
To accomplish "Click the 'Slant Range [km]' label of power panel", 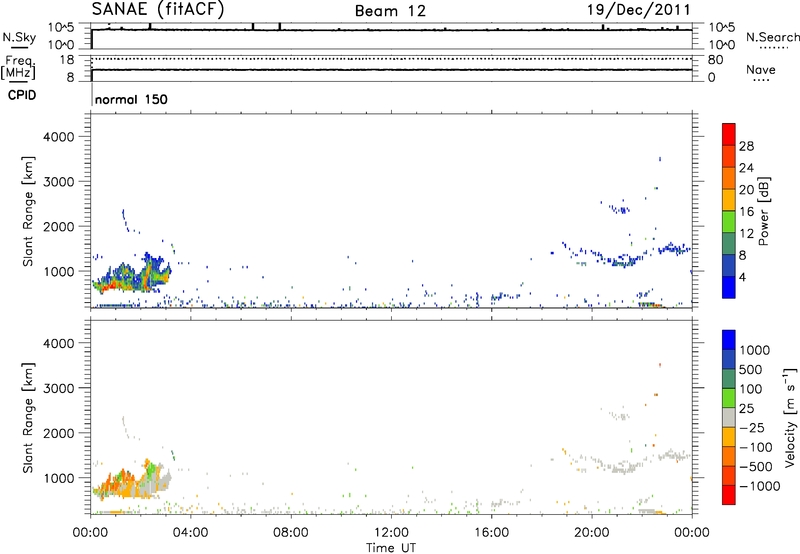I will (28, 211).
